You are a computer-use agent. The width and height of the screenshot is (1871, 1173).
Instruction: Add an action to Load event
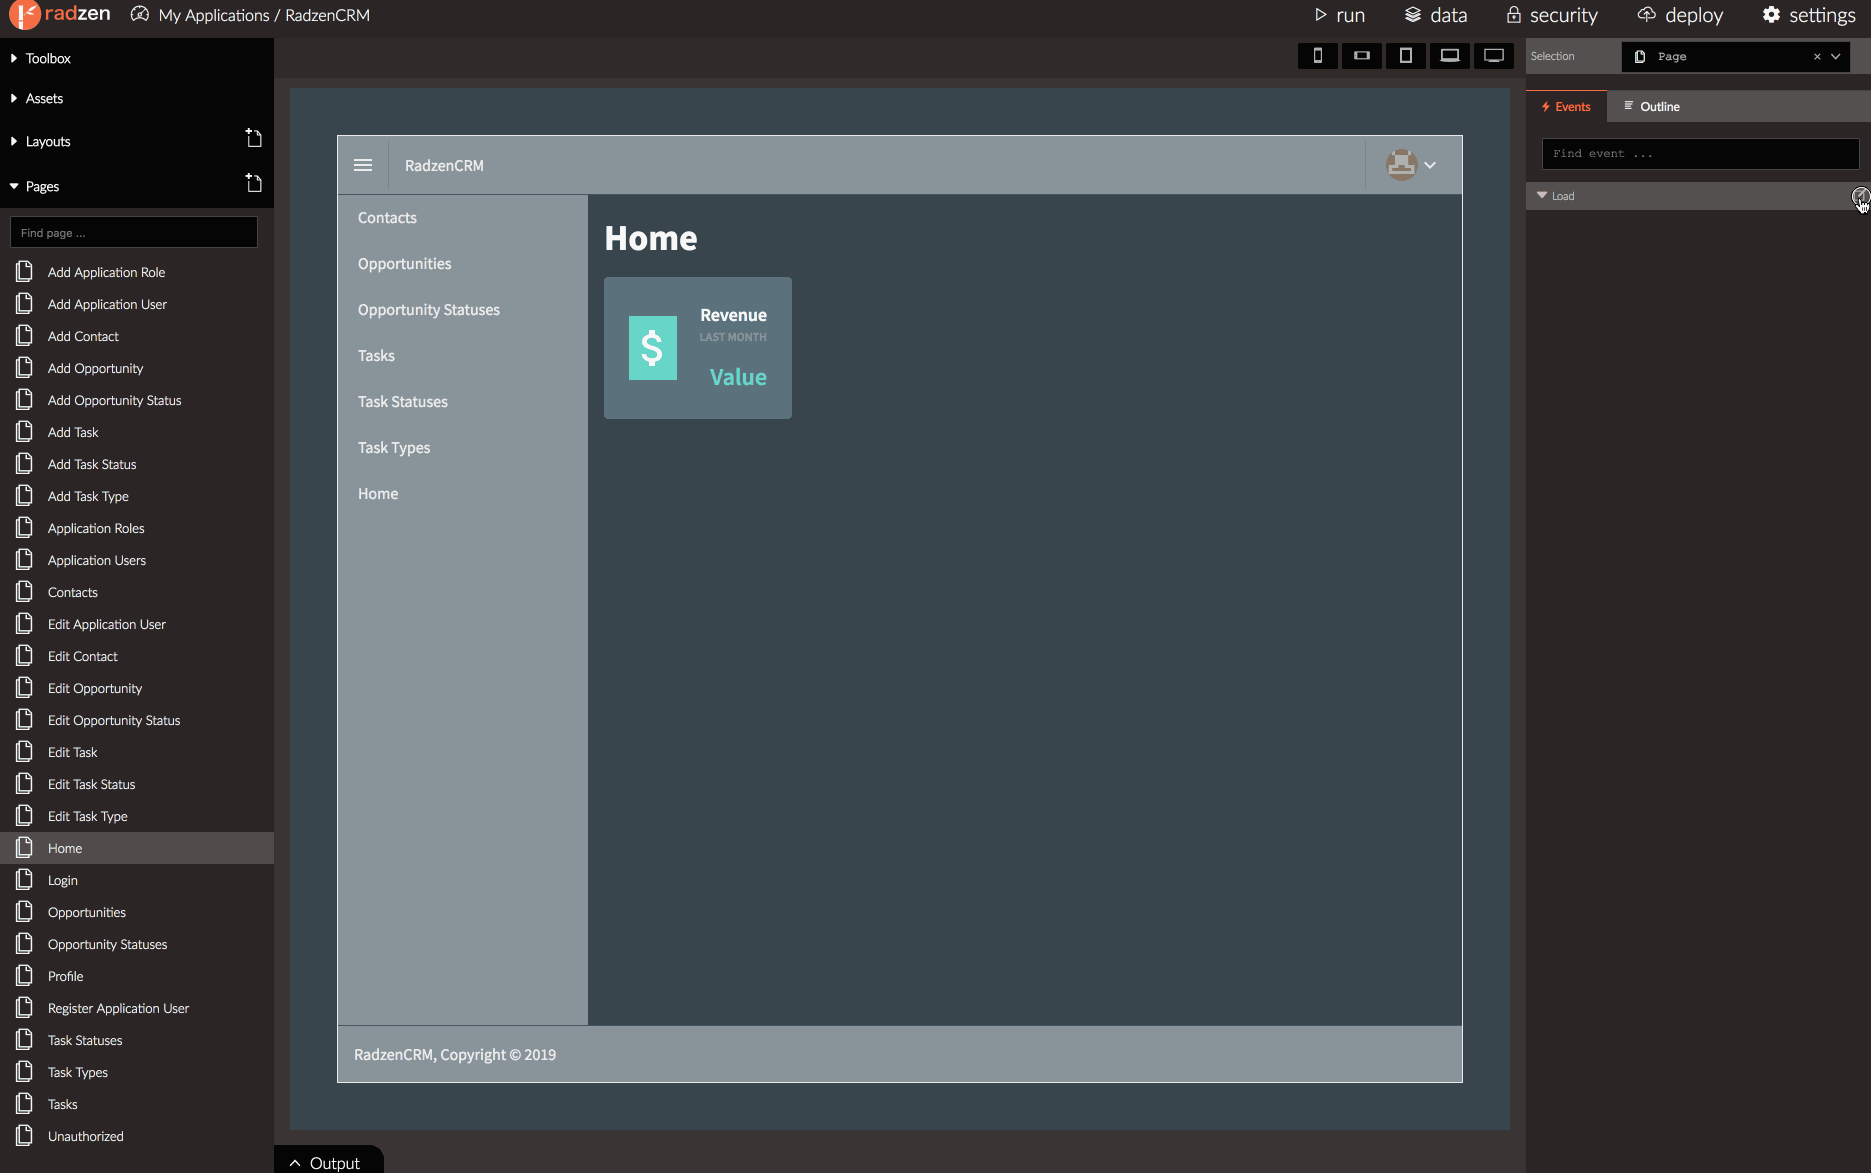tap(1860, 196)
